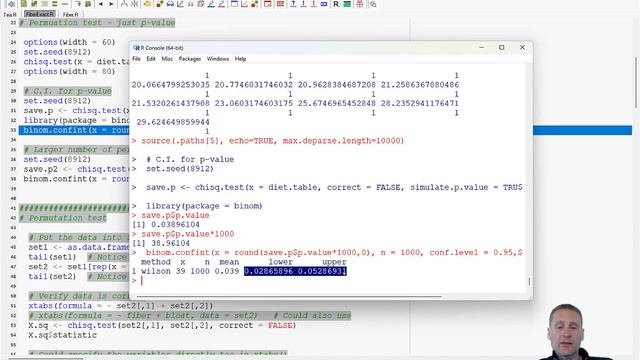Viewport: 640px width, 360px height.
Task: Click the editor's vertical scrollbar thumb
Action: click(x=636, y=83)
